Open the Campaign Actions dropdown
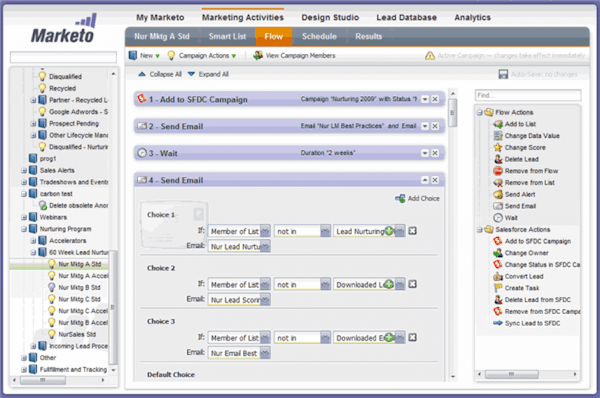Image resolution: width=600 pixels, height=398 pixels. pyautogui.click(x=202, y=55)
